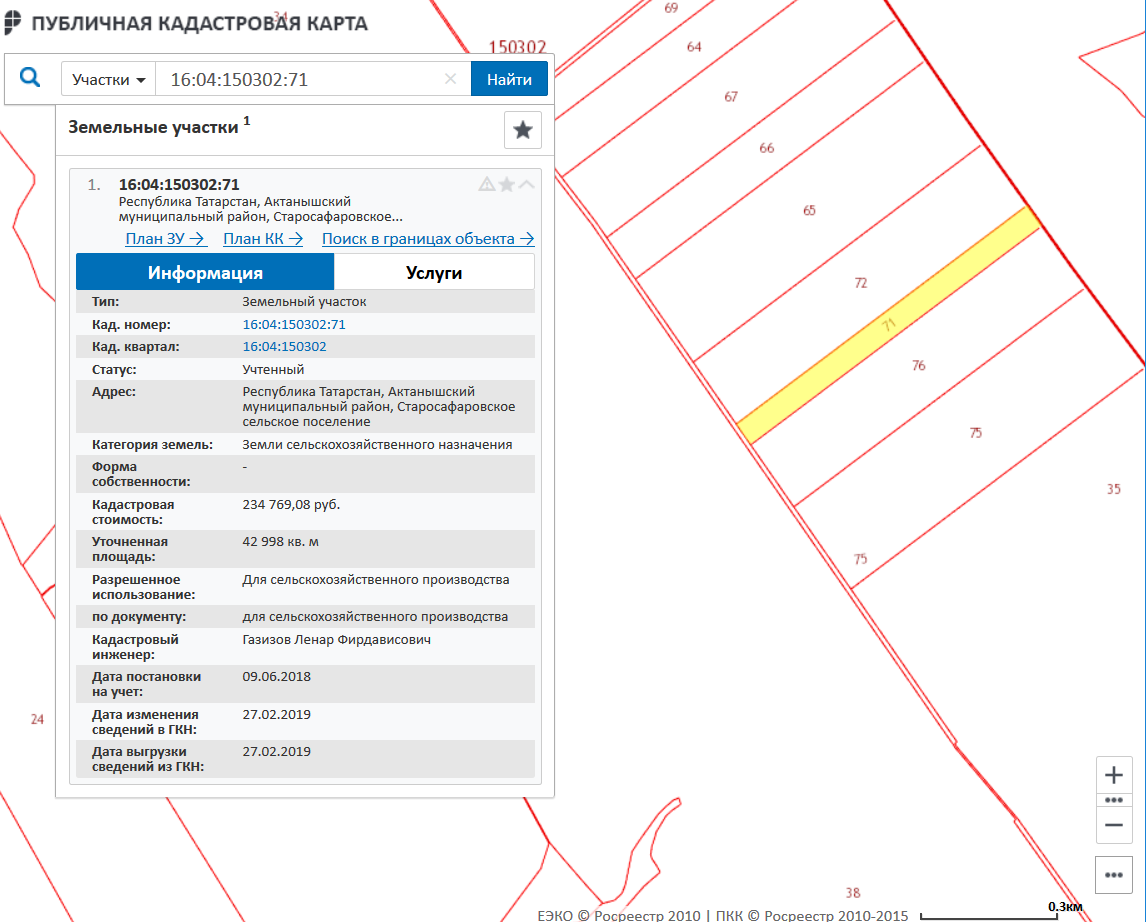Focus the cadastral number search field

click(303, 79)
